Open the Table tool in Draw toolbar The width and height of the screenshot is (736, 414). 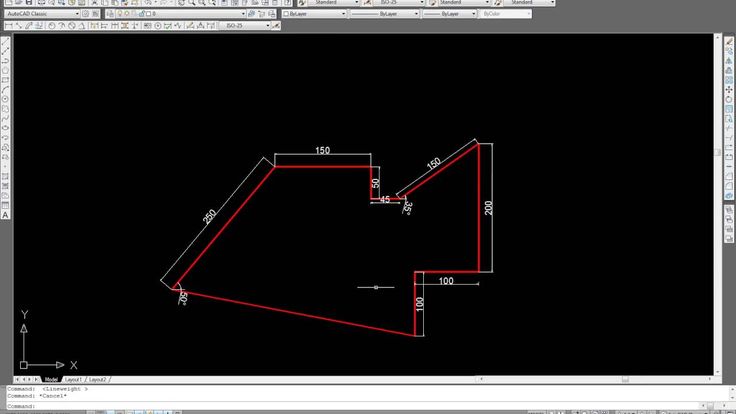point(5,206)
